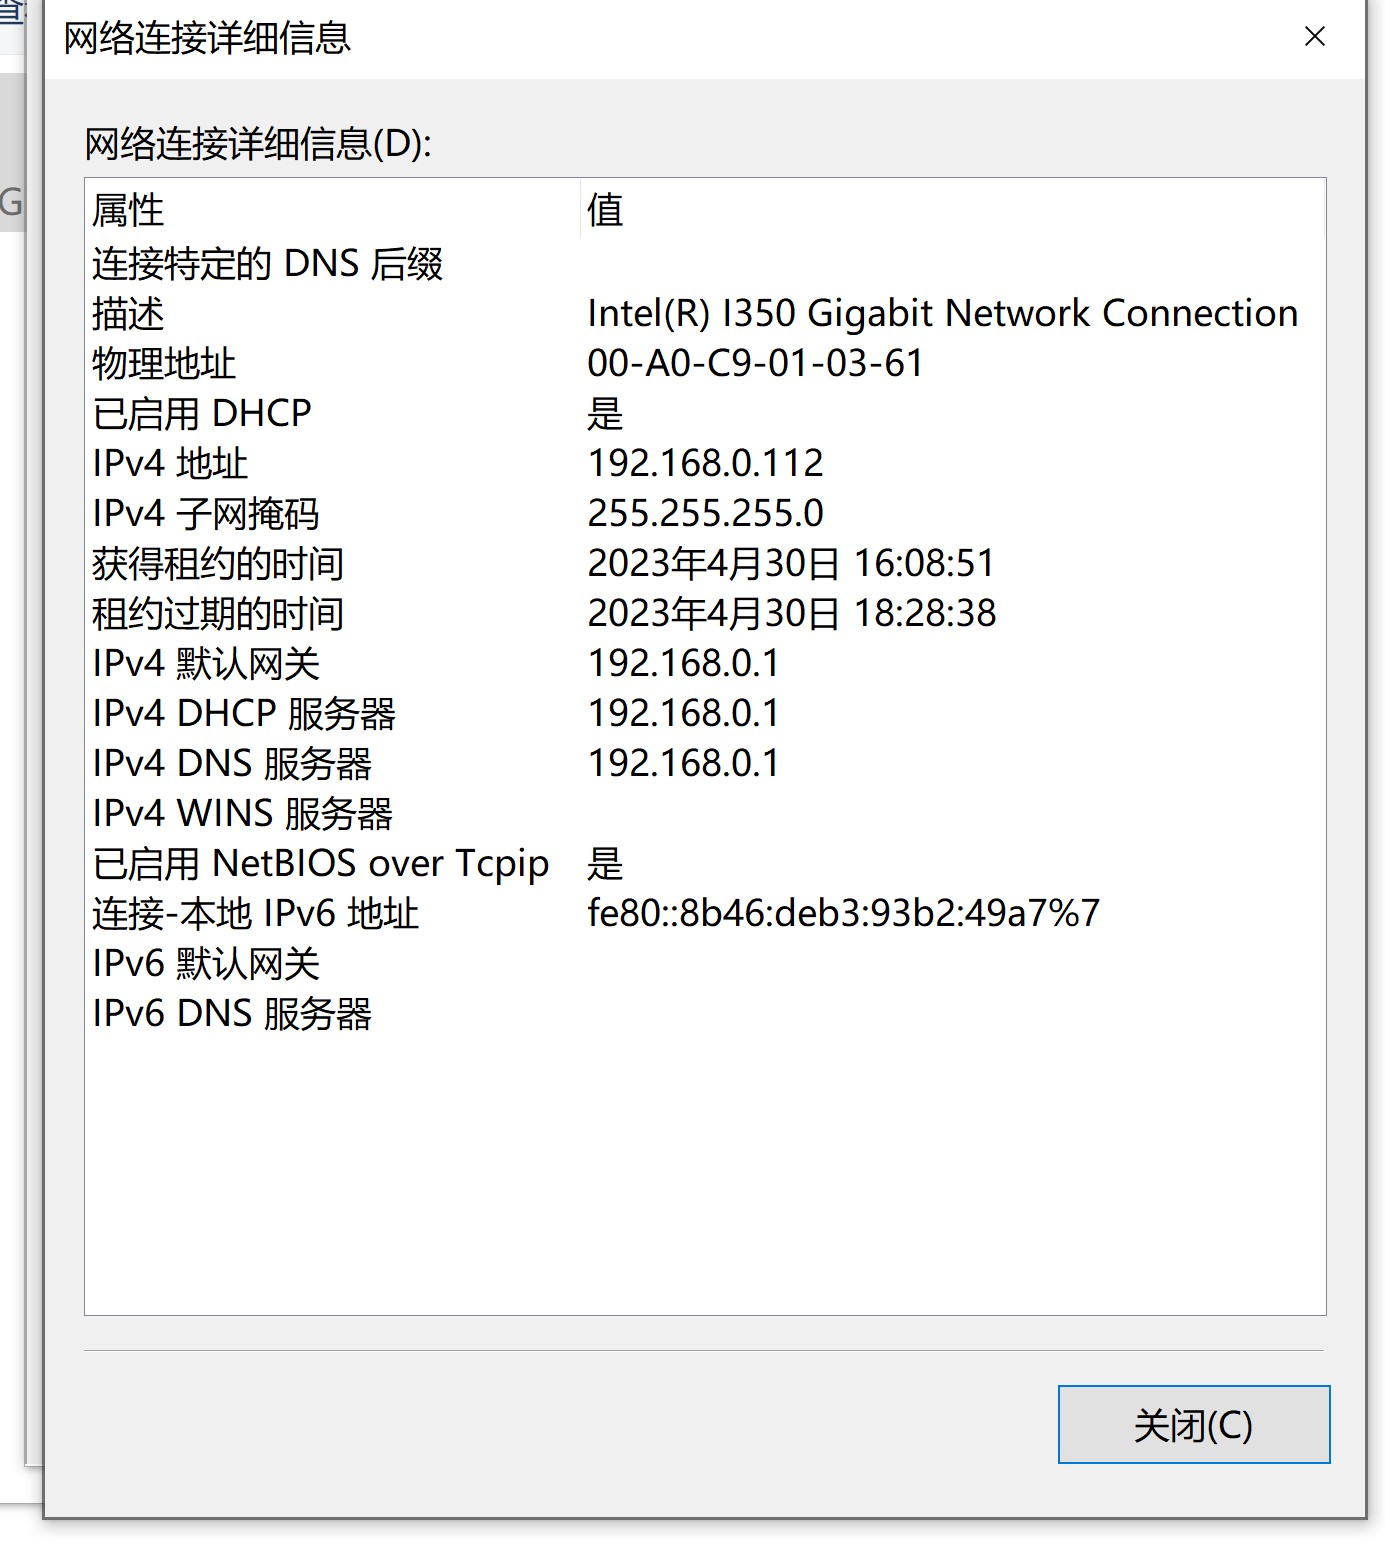Click the 值 column header
Image resolution: width=1385 pixels, height=1556 pixels.
point(605,211)
